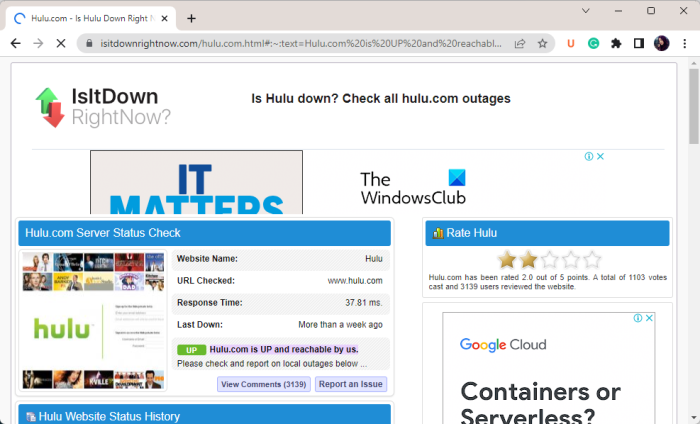Select 'More than a week ago' text
This screenshot has height=424, width=700.
(x=340, y=324)
